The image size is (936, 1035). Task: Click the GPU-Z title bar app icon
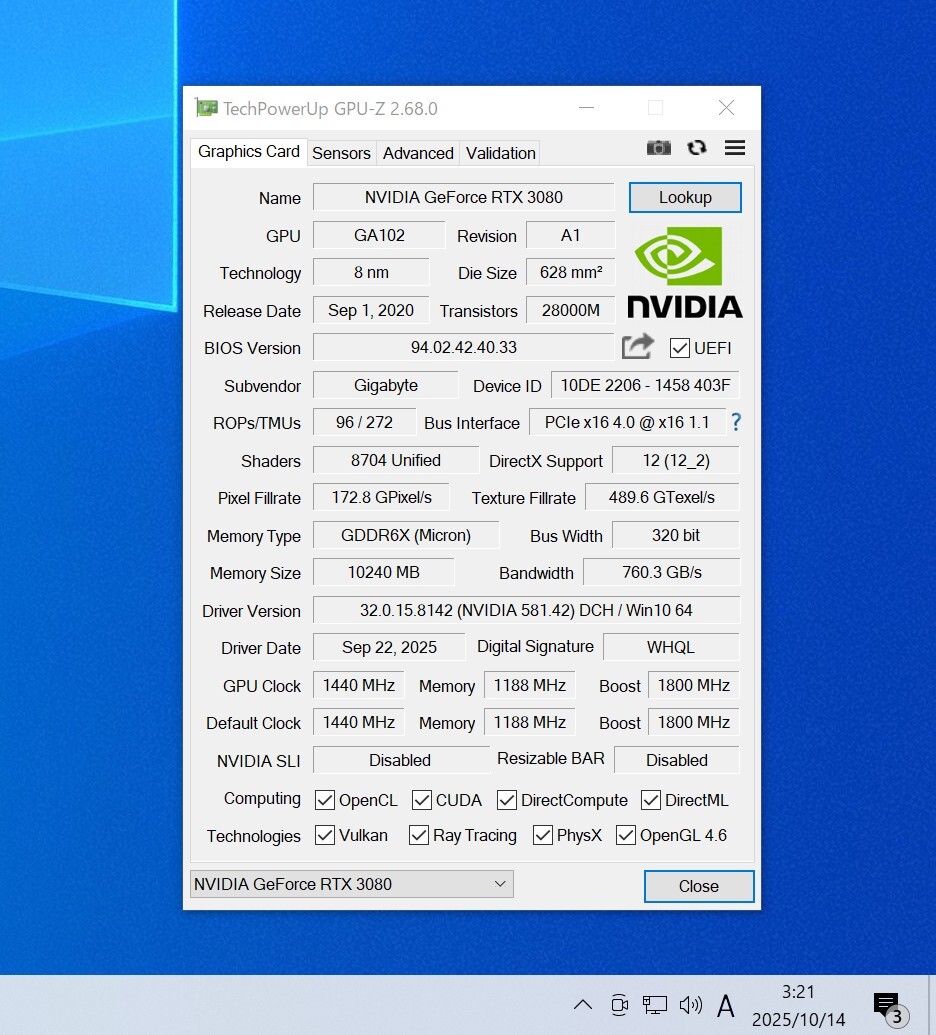click(x=206, y=108)
